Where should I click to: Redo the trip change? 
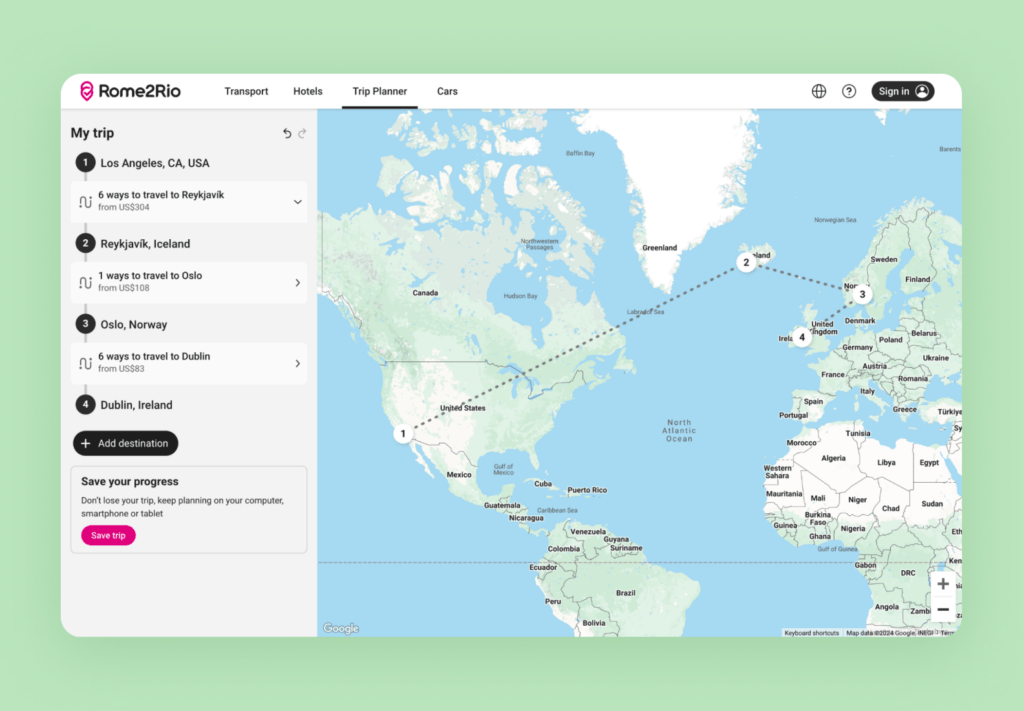pyautogui.click(x=302, y=133)
